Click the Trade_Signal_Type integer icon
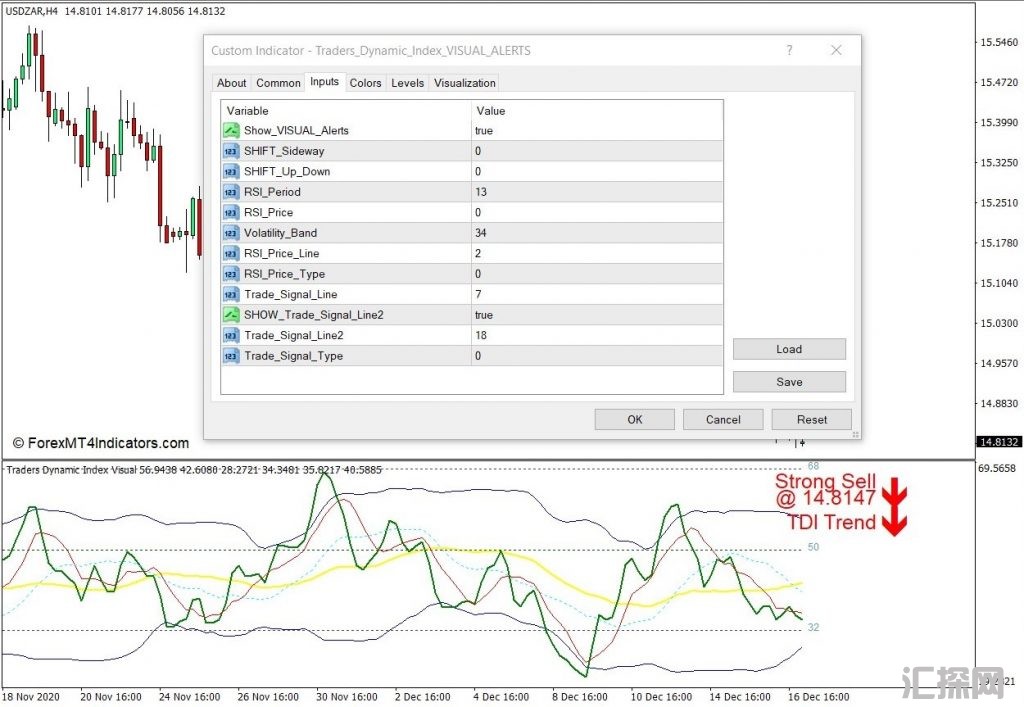 (231, 356)
